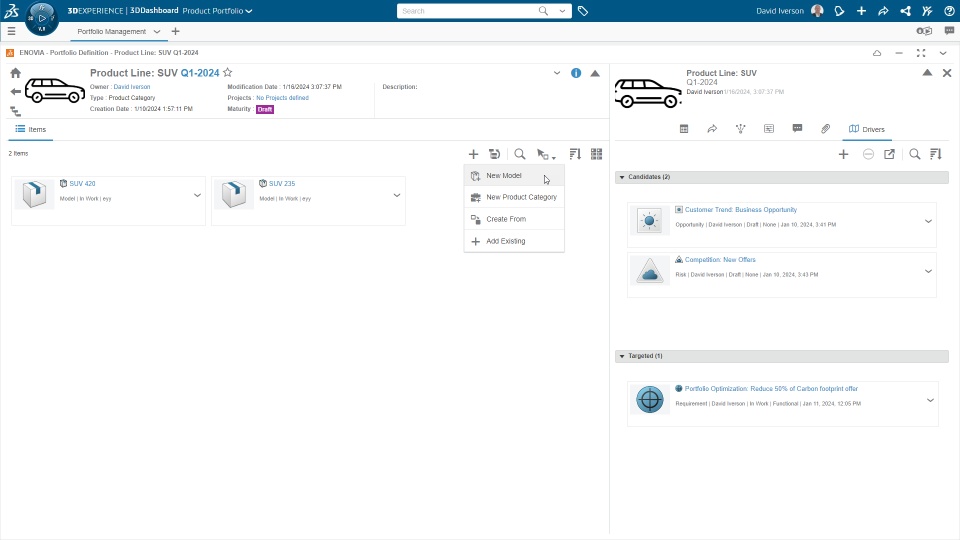Open the Portfolio Management tab dropdown arrow
This screenshot has width=960, height=540.
tap(157, 31)
